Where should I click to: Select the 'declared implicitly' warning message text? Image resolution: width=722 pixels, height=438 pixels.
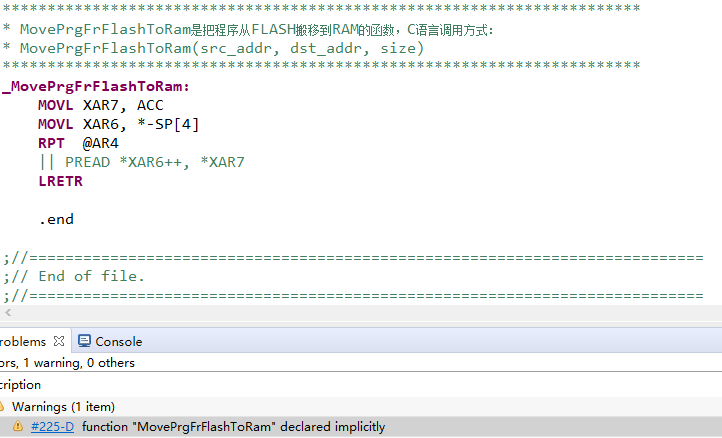233,426
